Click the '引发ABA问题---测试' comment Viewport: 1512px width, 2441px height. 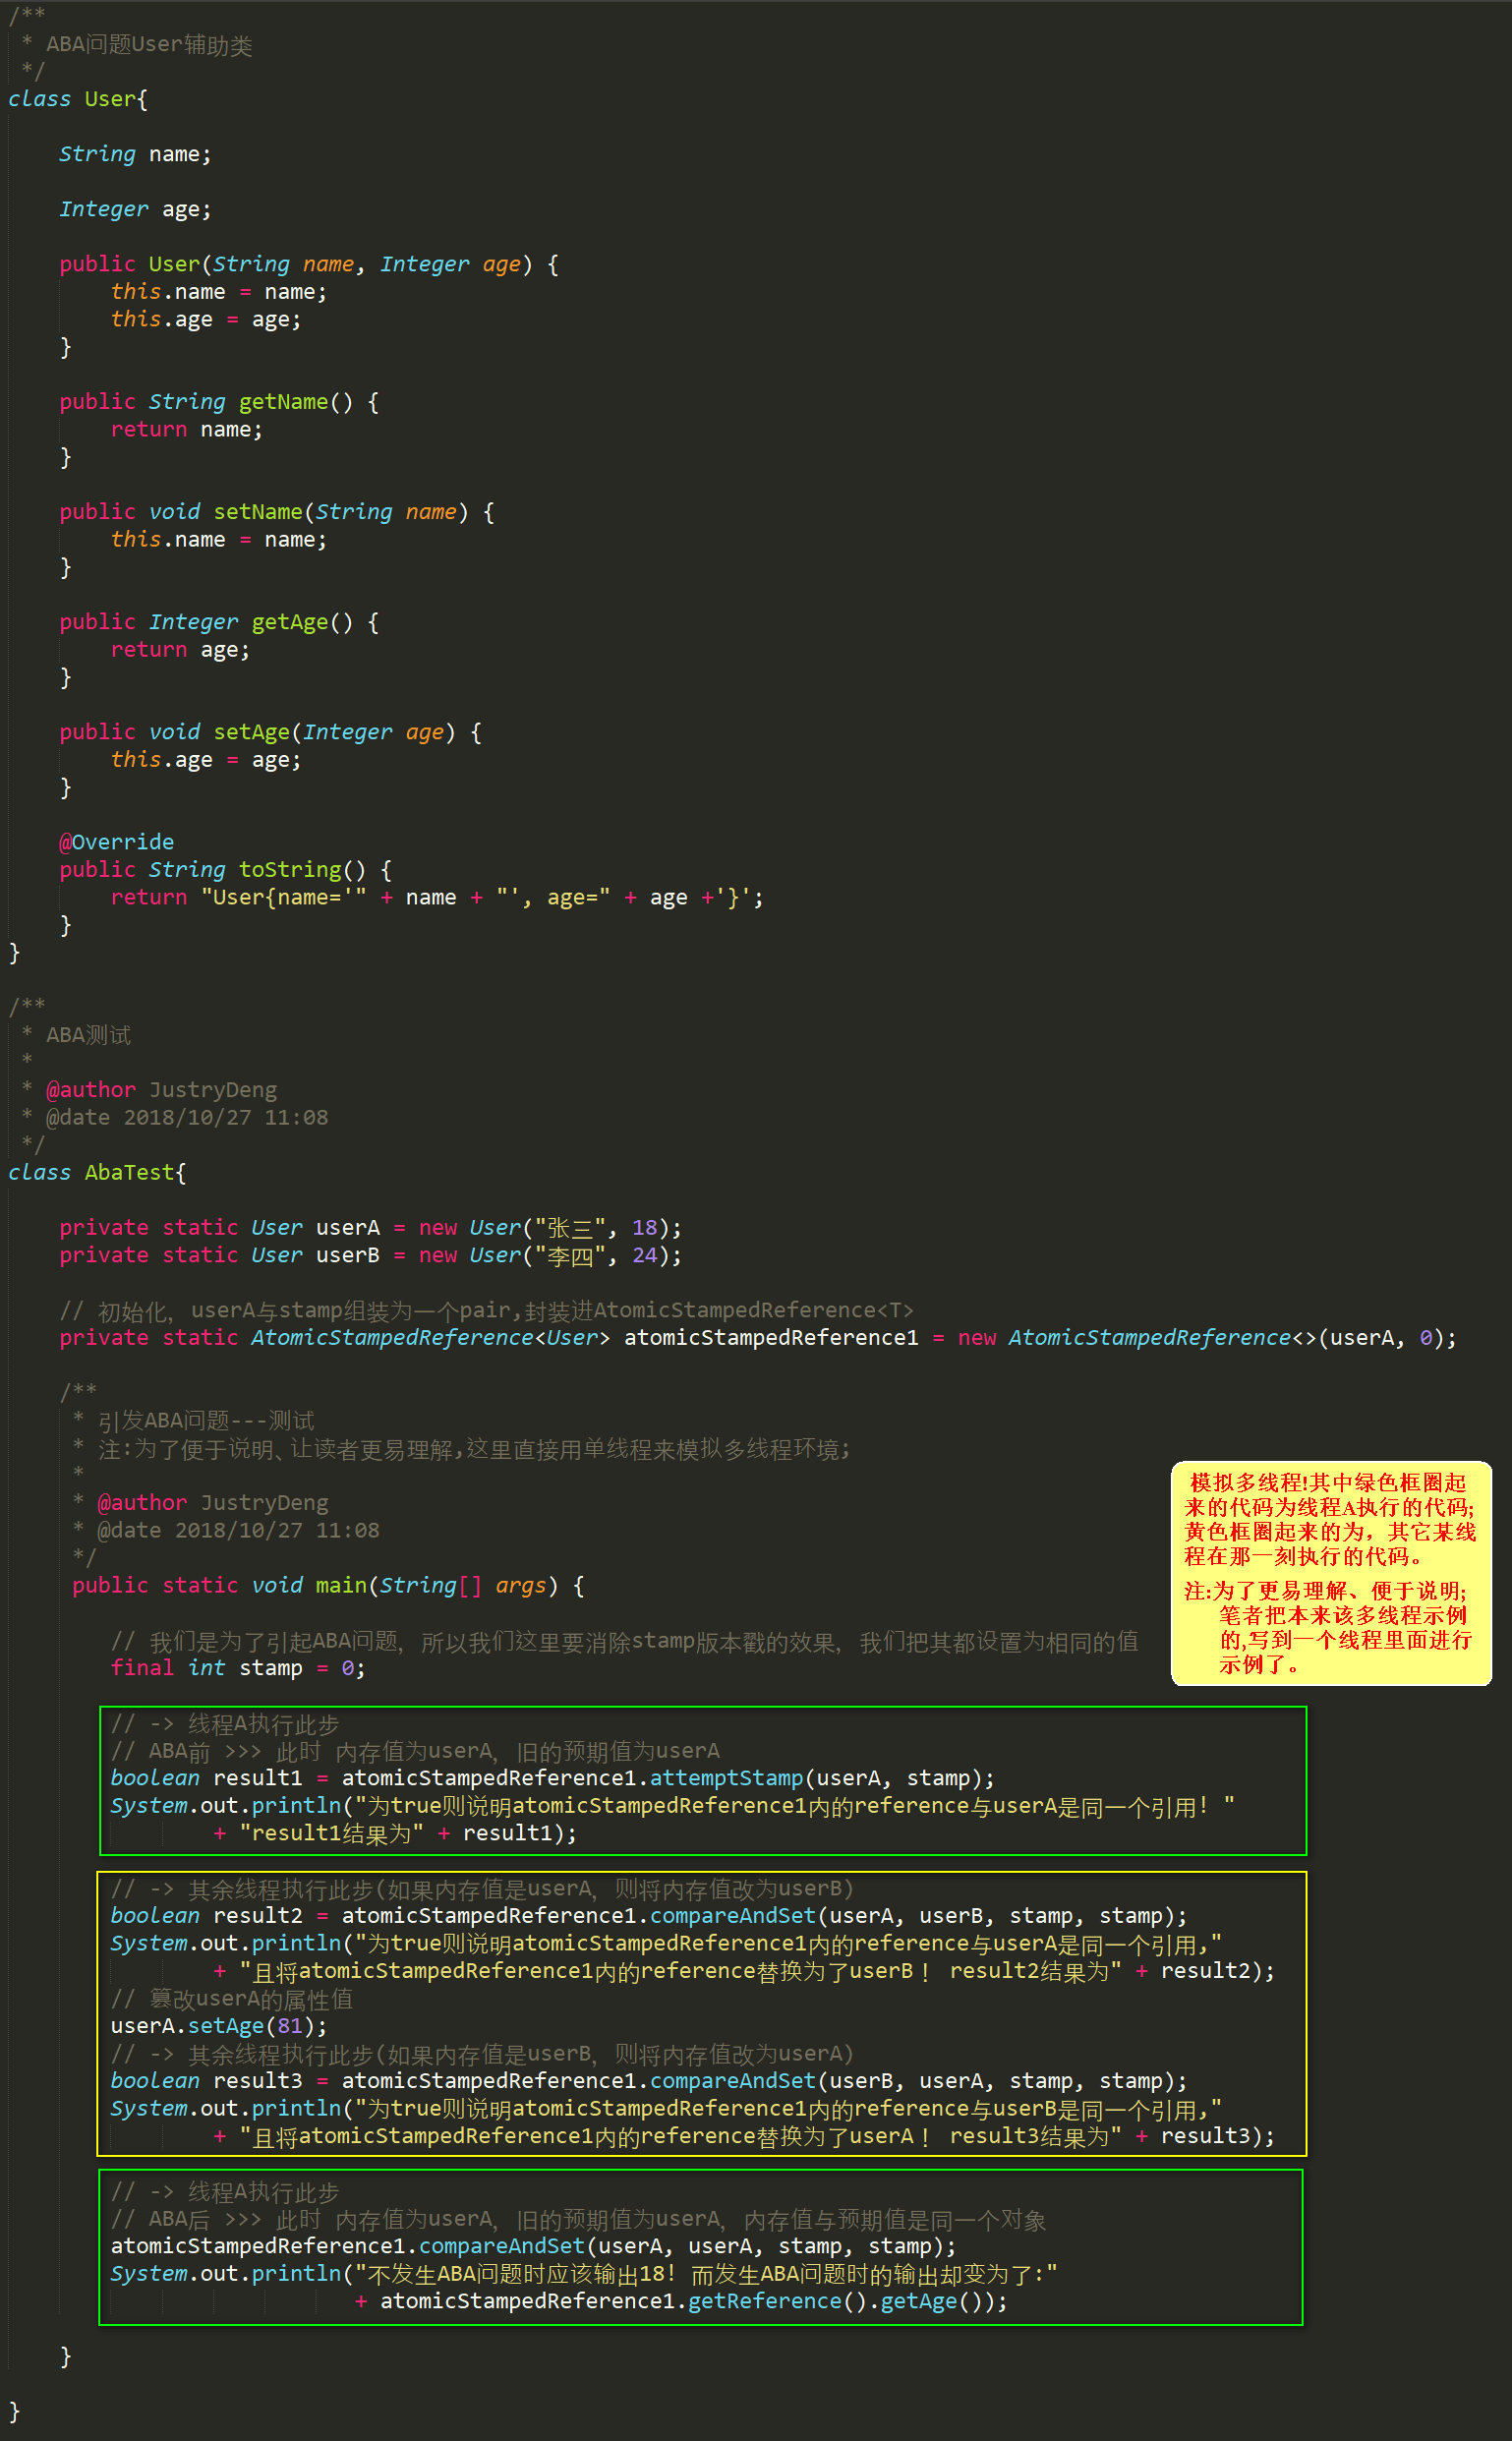coord(206,1420)
